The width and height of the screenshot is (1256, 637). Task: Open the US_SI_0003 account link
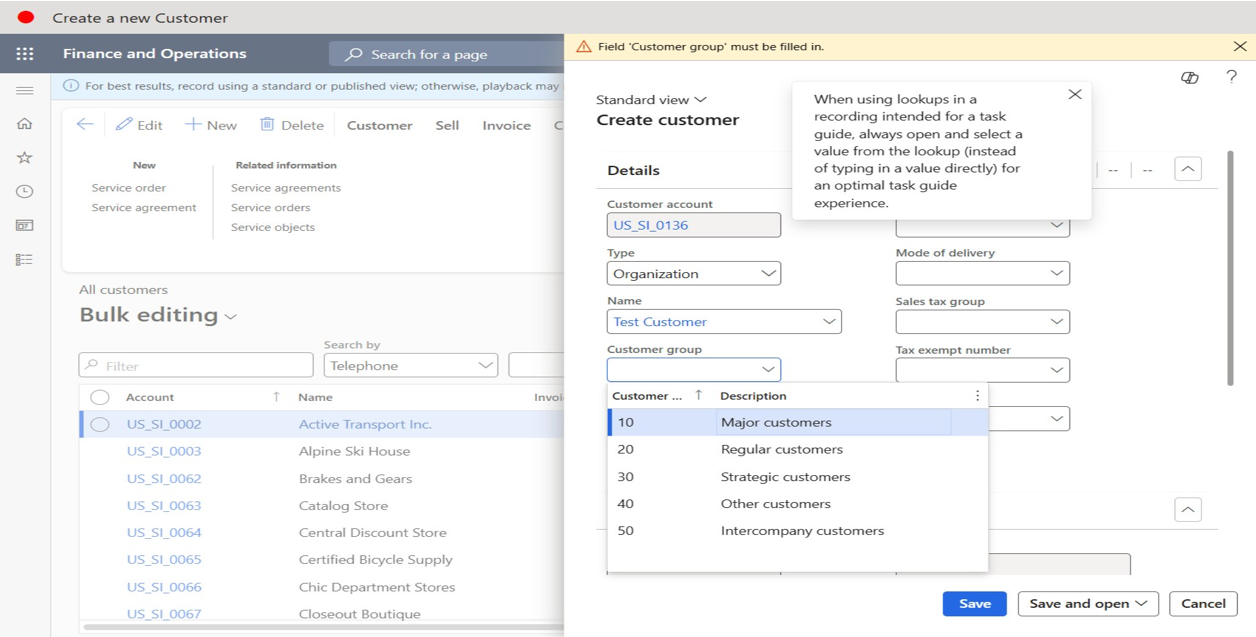pos(164,451)
